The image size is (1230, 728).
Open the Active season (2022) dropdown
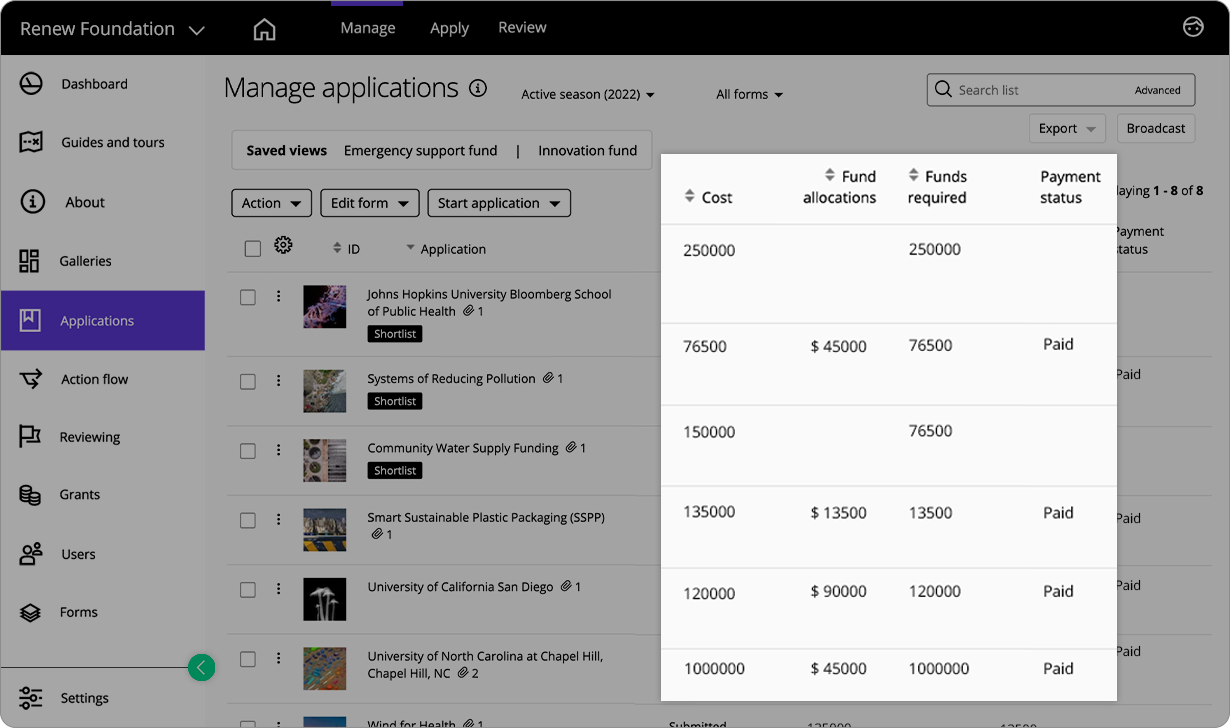[x=587, y=93]
